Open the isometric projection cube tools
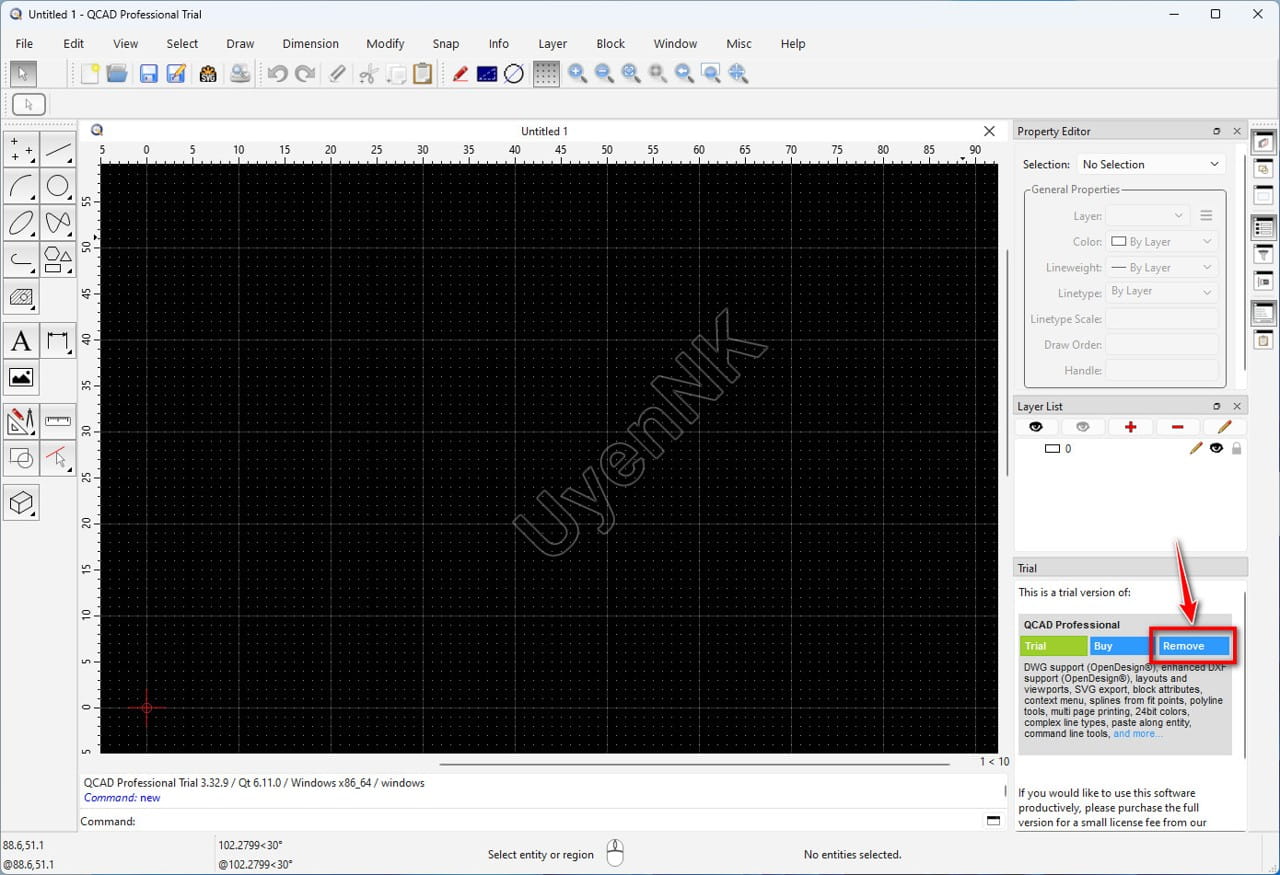This screenshot has width=1280, height=875. 21,502
